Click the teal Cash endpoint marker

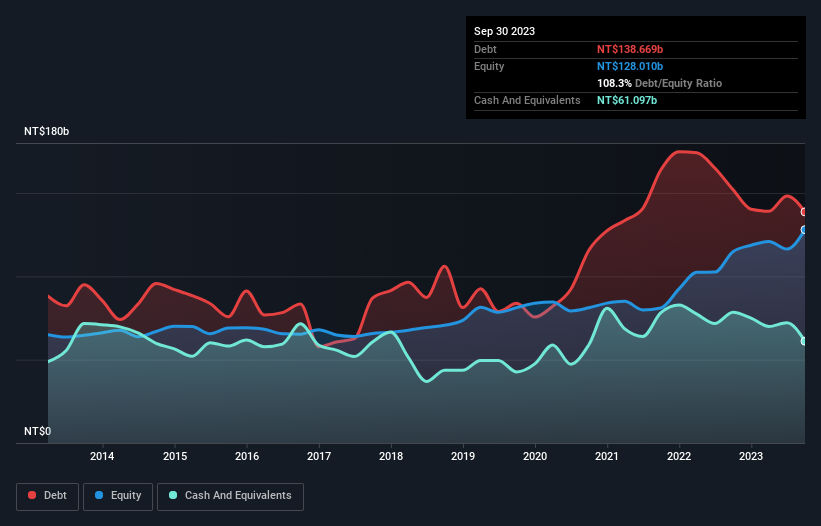point(804,341)
